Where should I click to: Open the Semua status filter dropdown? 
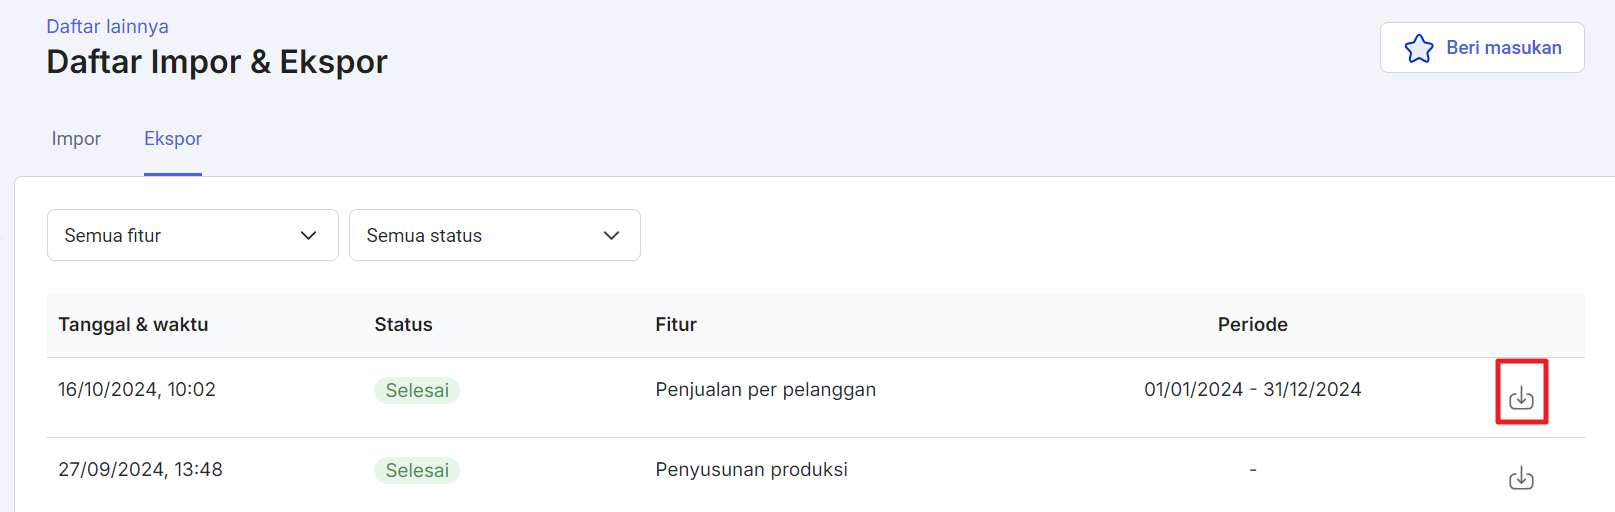494,235
